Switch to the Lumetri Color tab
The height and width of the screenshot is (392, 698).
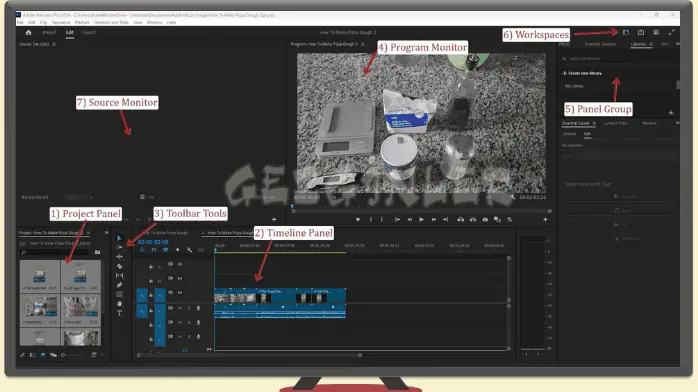616,123
